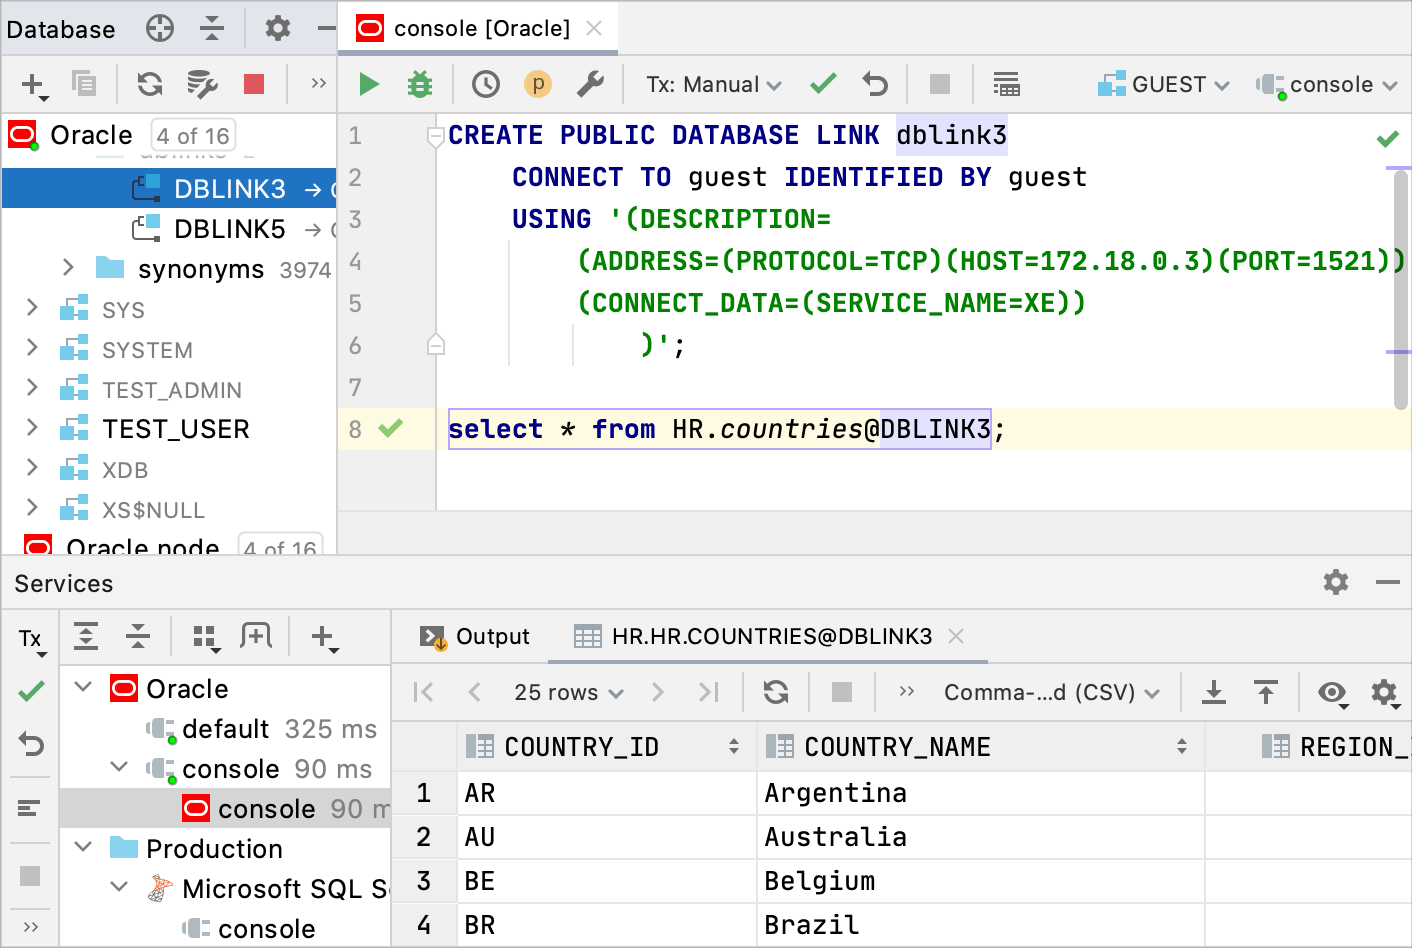Open the 25 rows page size selector
Image resolution: width=1412 pixels, height=948 pixels.
click(x=568, y=692)
